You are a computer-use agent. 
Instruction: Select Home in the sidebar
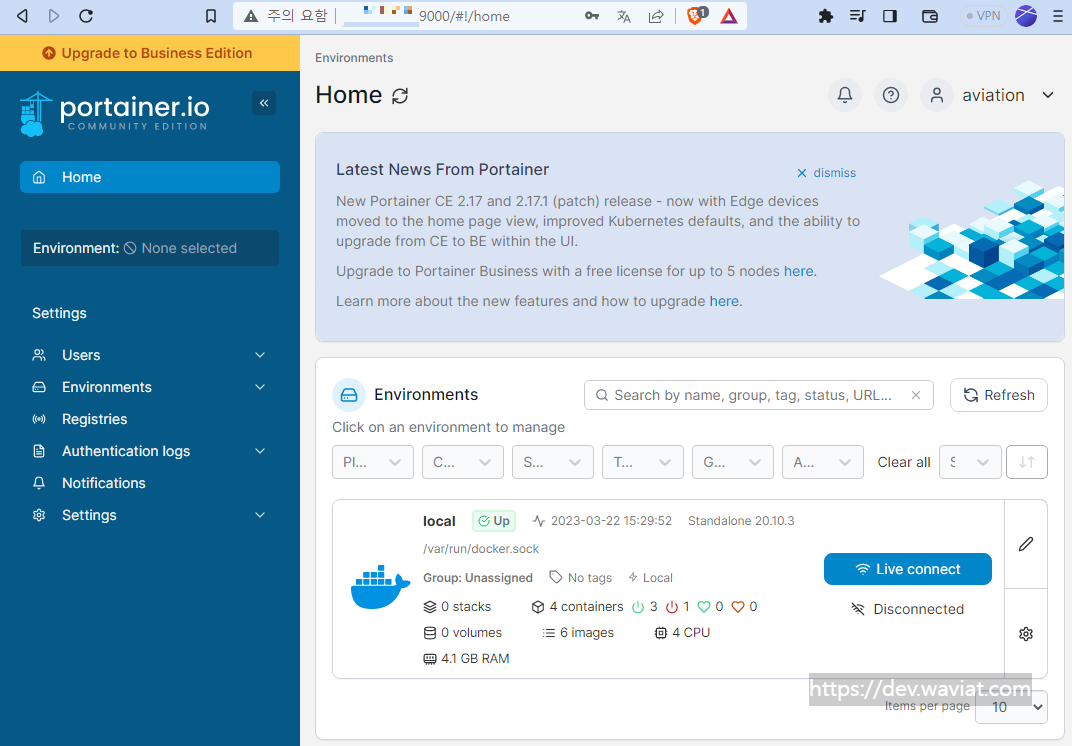coord(150,177)
